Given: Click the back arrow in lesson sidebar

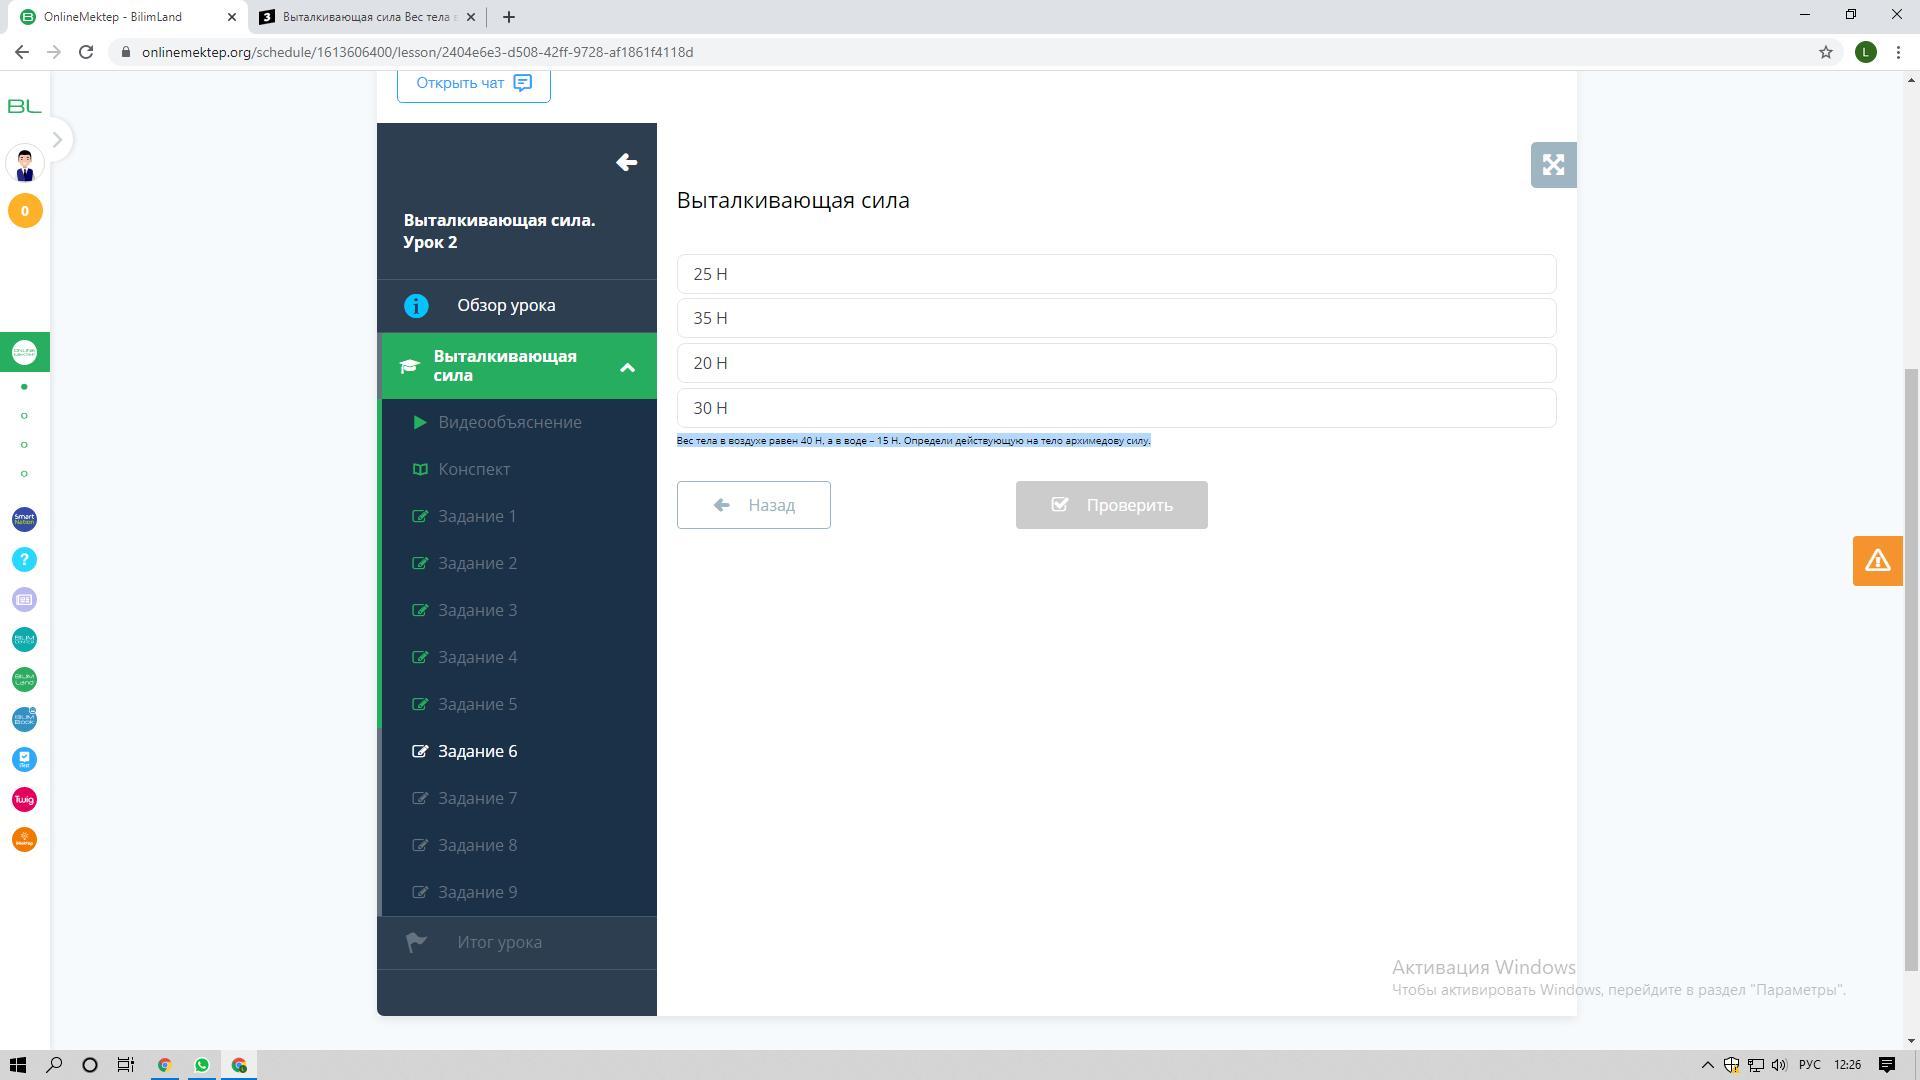Looking at the screenshot, I should 627,162.
